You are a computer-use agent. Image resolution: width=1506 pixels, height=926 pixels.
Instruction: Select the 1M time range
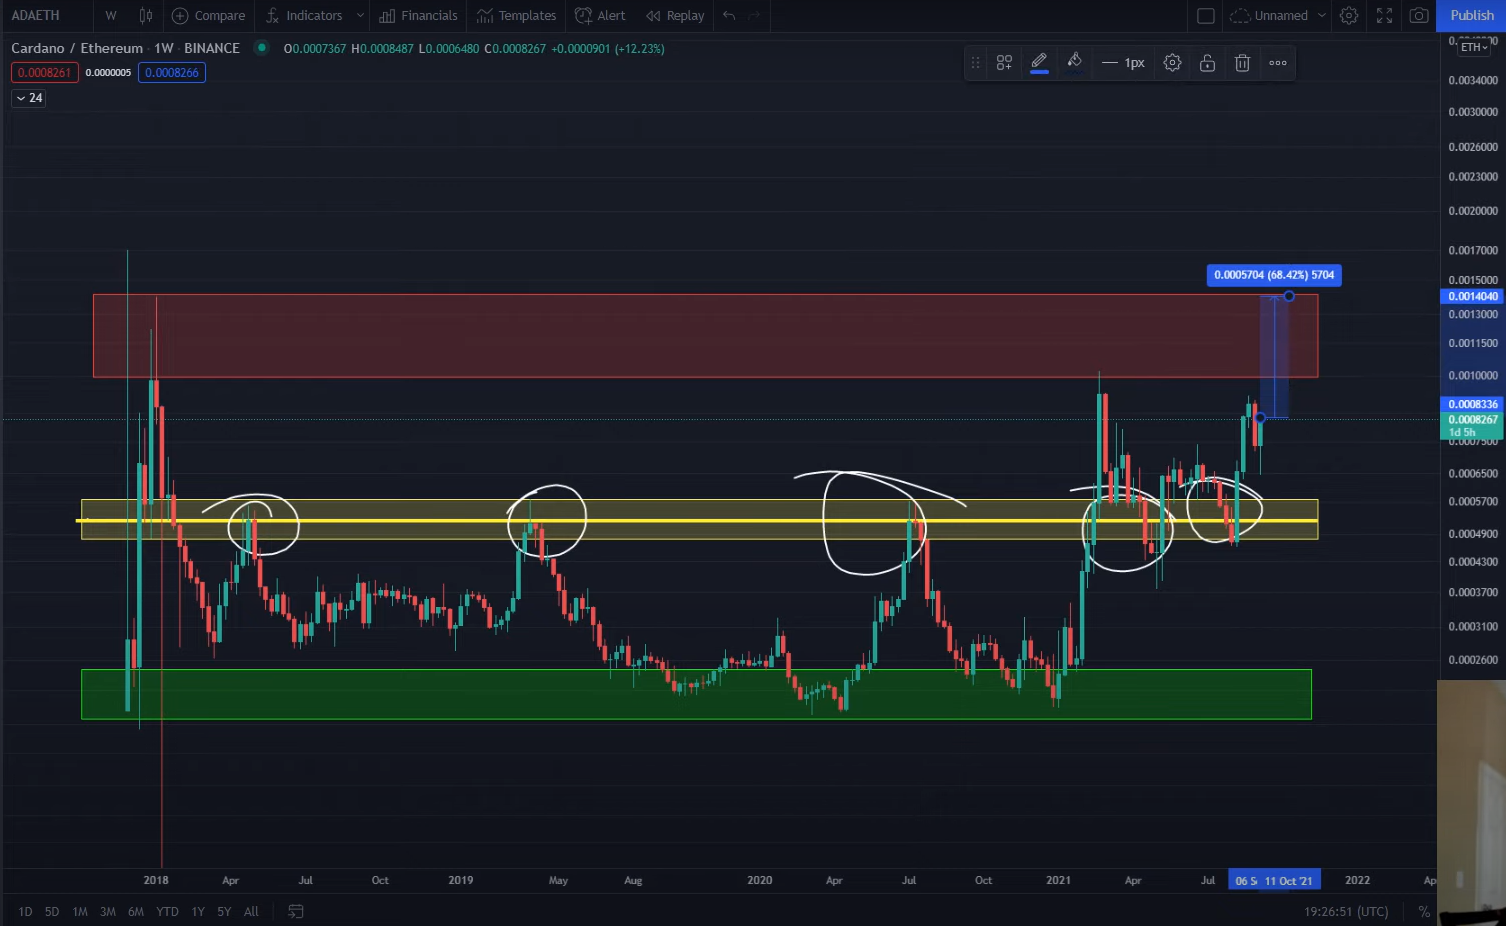coord(80,911)
